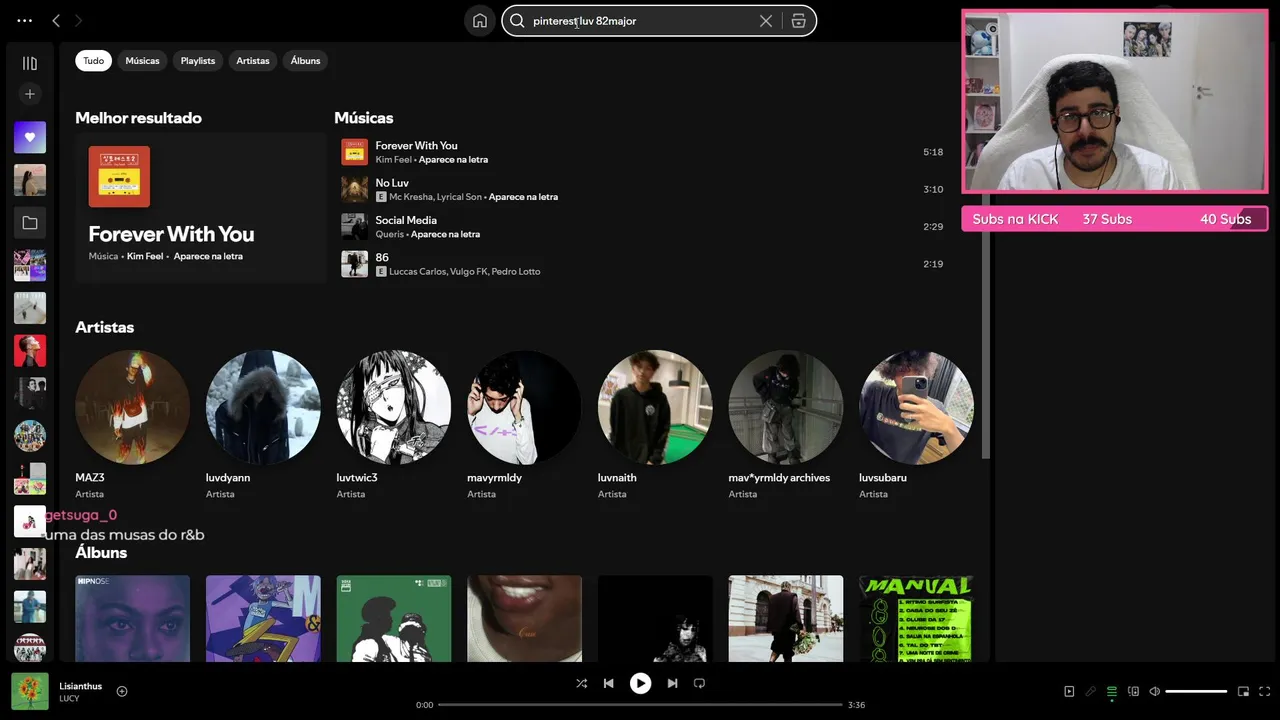Open Liked Songs heart tile
Viewport: 1280px width, 720px height.
[x=30, y=137]
